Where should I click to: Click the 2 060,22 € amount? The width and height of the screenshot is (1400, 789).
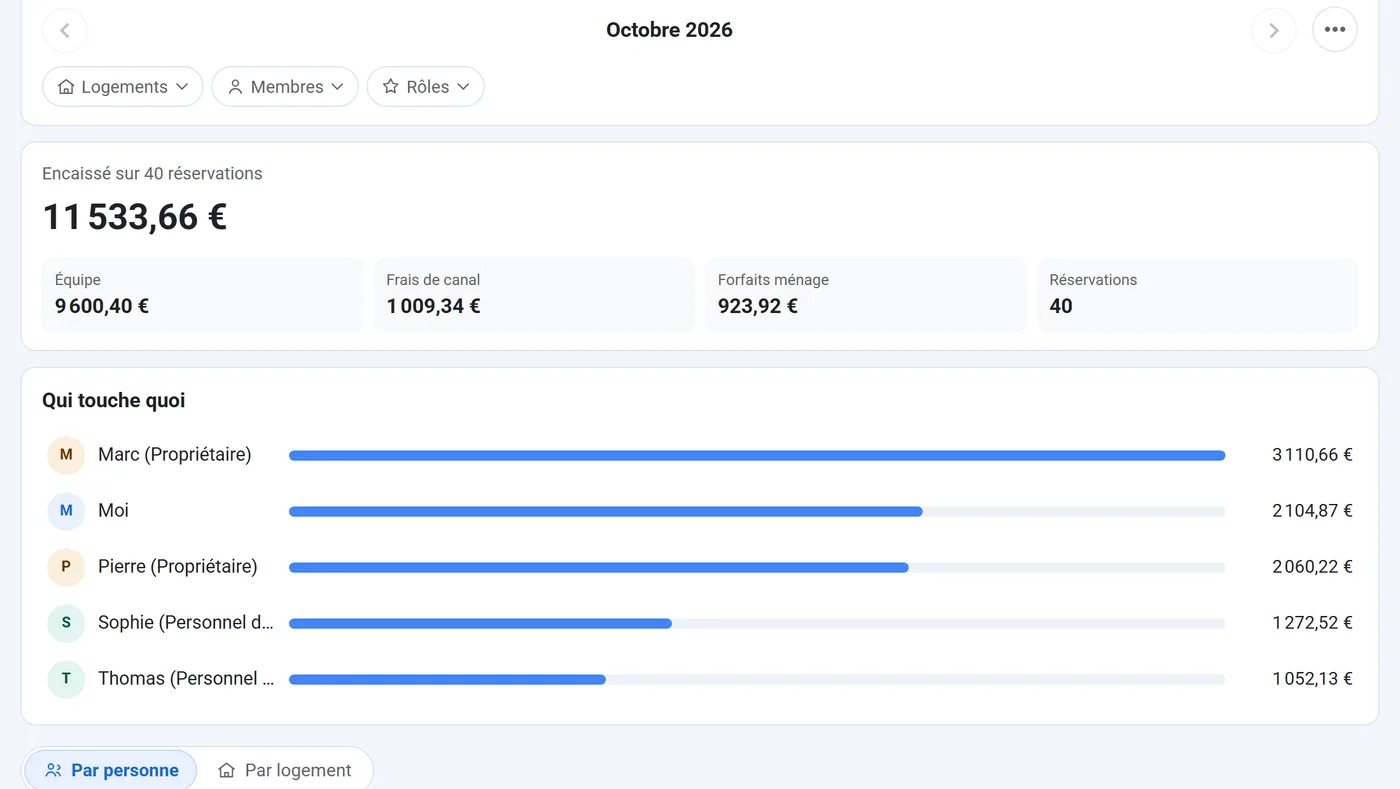1312,567
